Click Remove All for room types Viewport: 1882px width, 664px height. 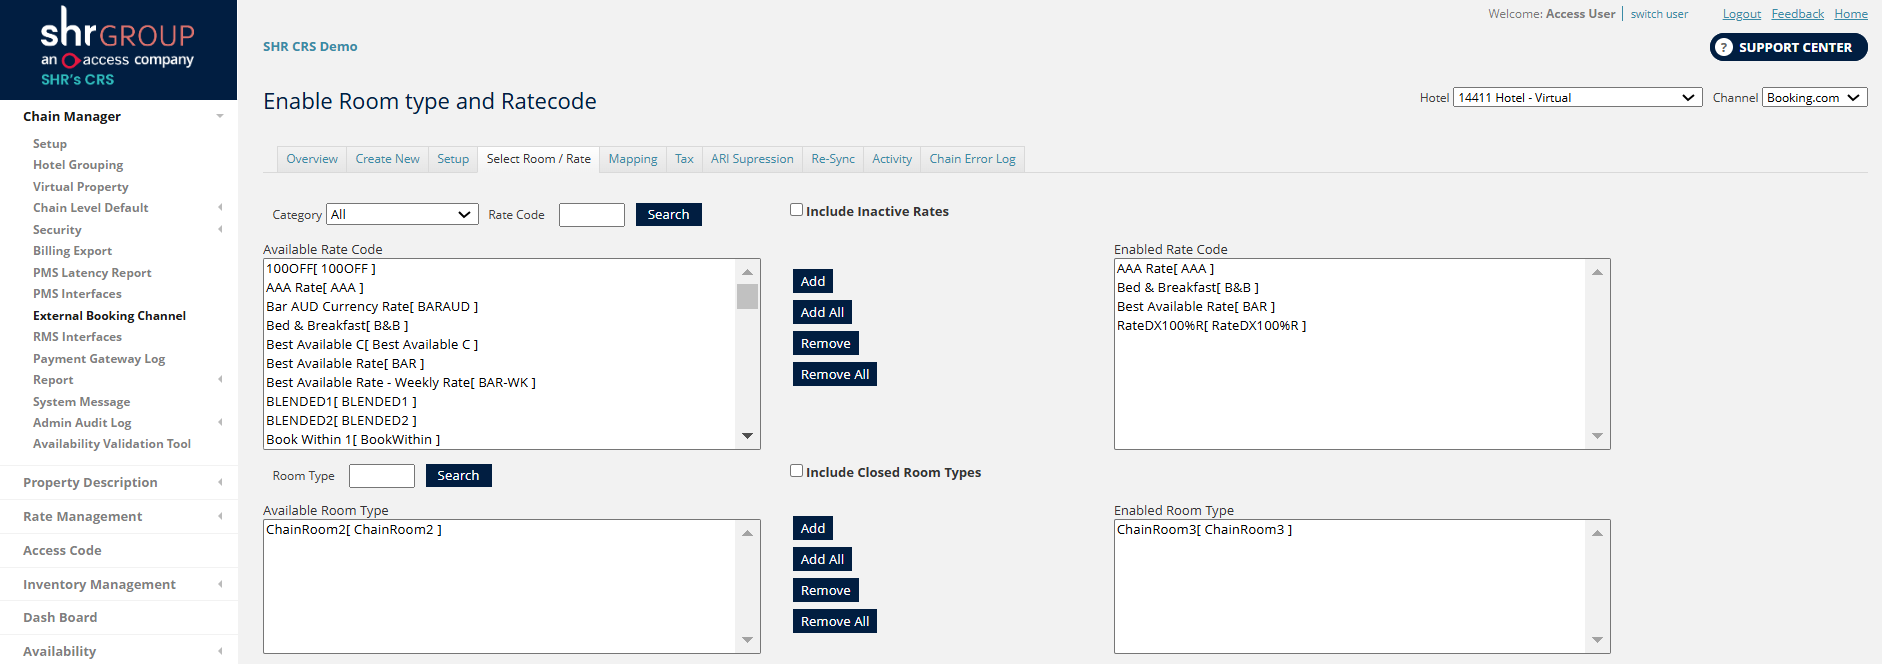835,621
